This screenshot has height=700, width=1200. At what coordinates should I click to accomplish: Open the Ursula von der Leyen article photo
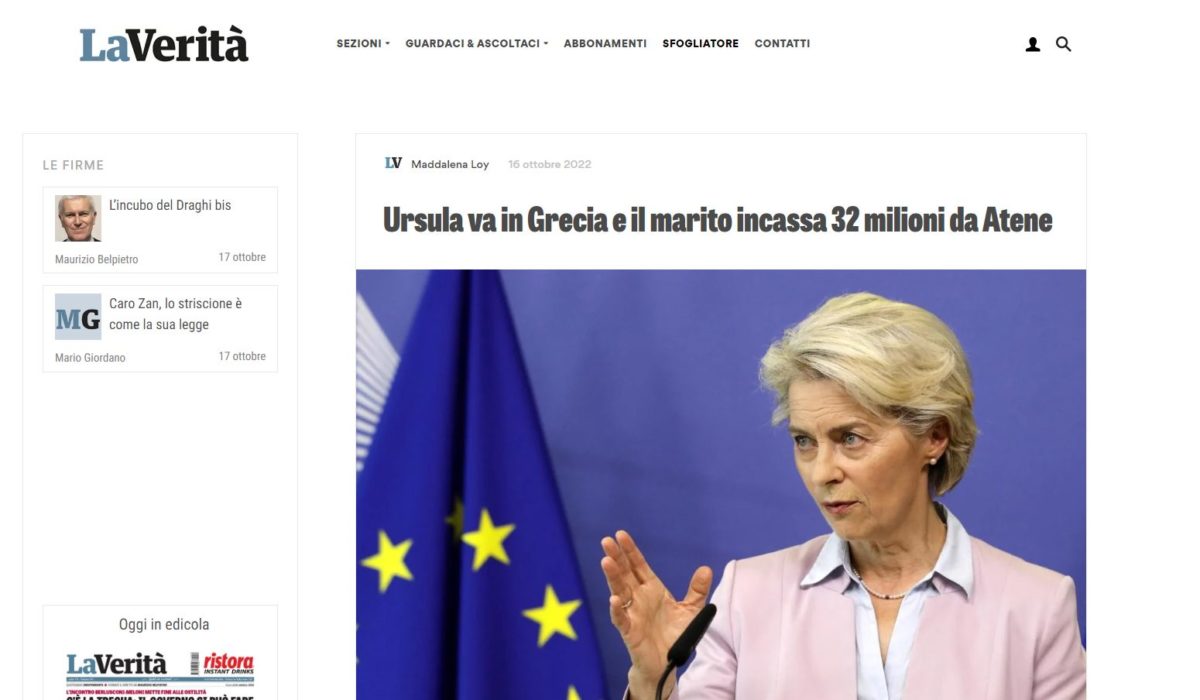721,485
